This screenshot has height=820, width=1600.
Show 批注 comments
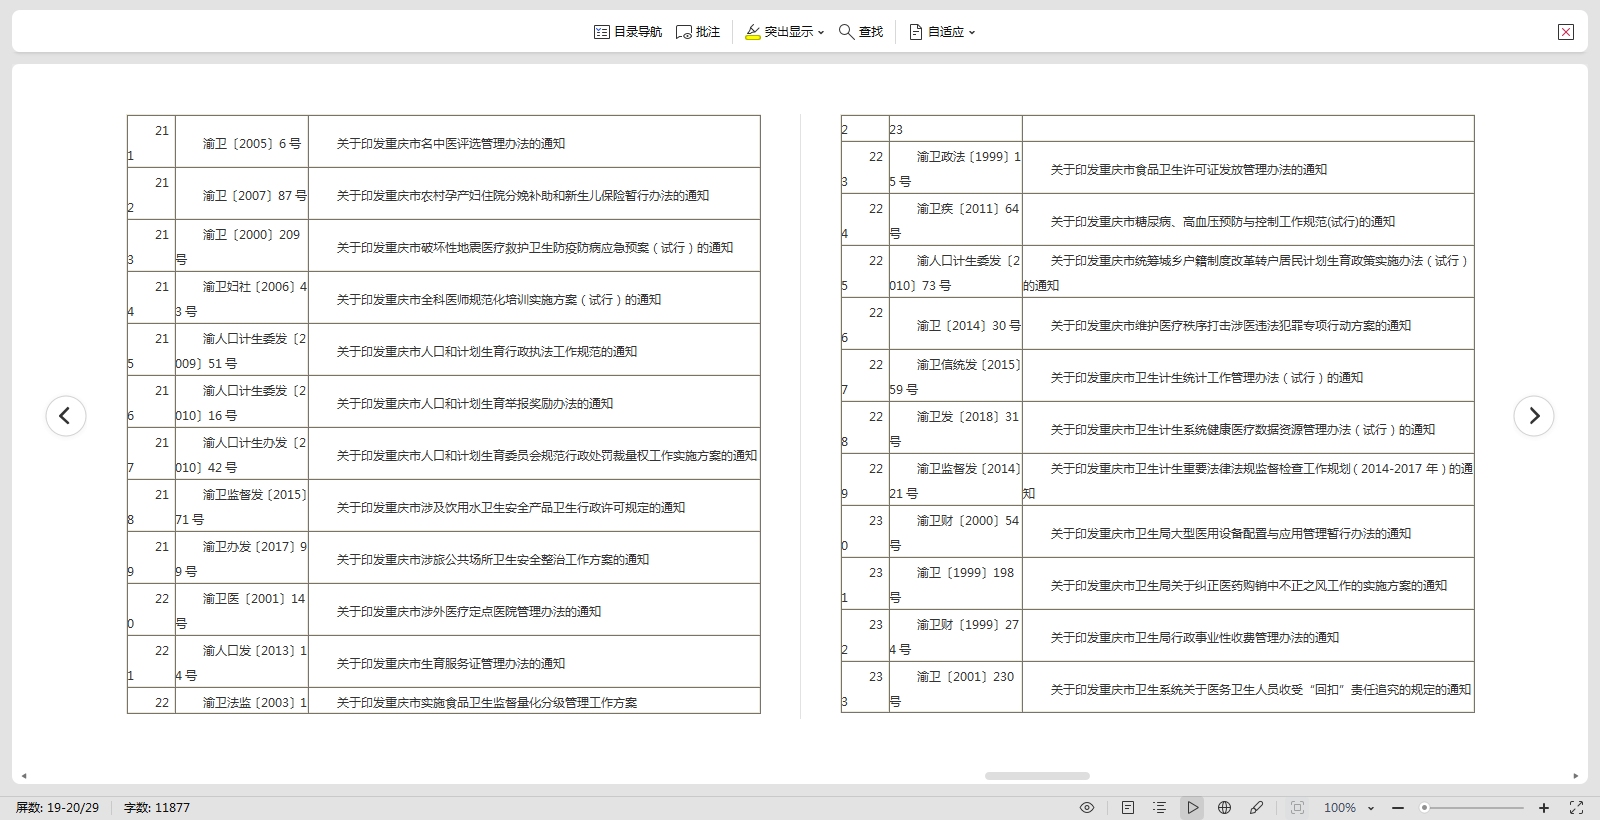698,32
